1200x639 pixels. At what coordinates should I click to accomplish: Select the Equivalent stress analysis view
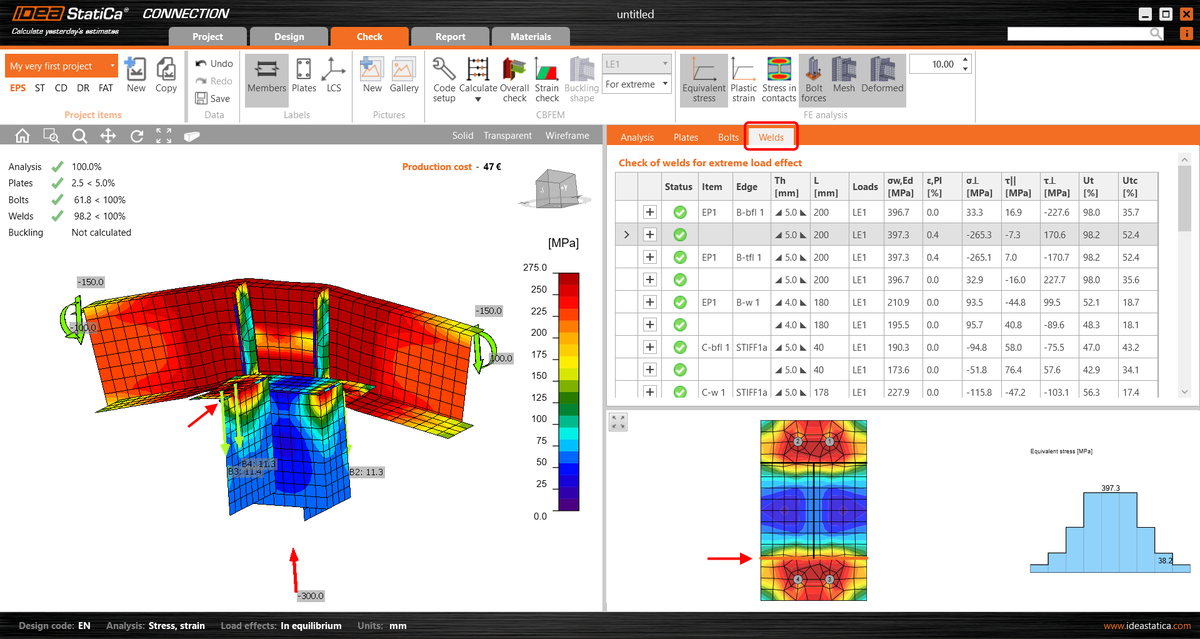(x=703, y=80)
